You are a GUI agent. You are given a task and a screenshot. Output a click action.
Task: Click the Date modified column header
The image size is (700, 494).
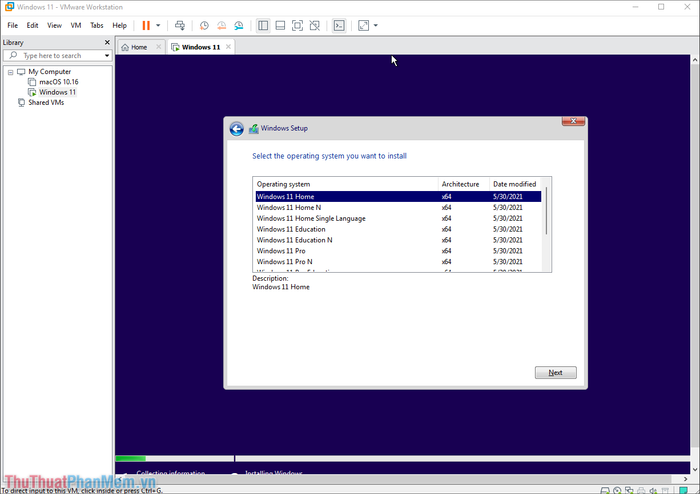coord(516,184)
